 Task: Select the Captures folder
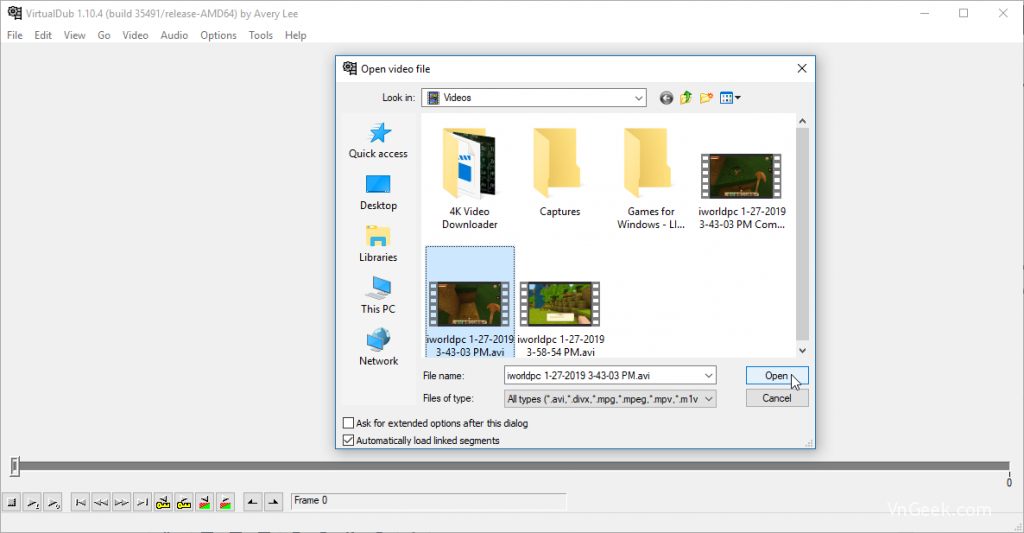[x=560, y=173]
